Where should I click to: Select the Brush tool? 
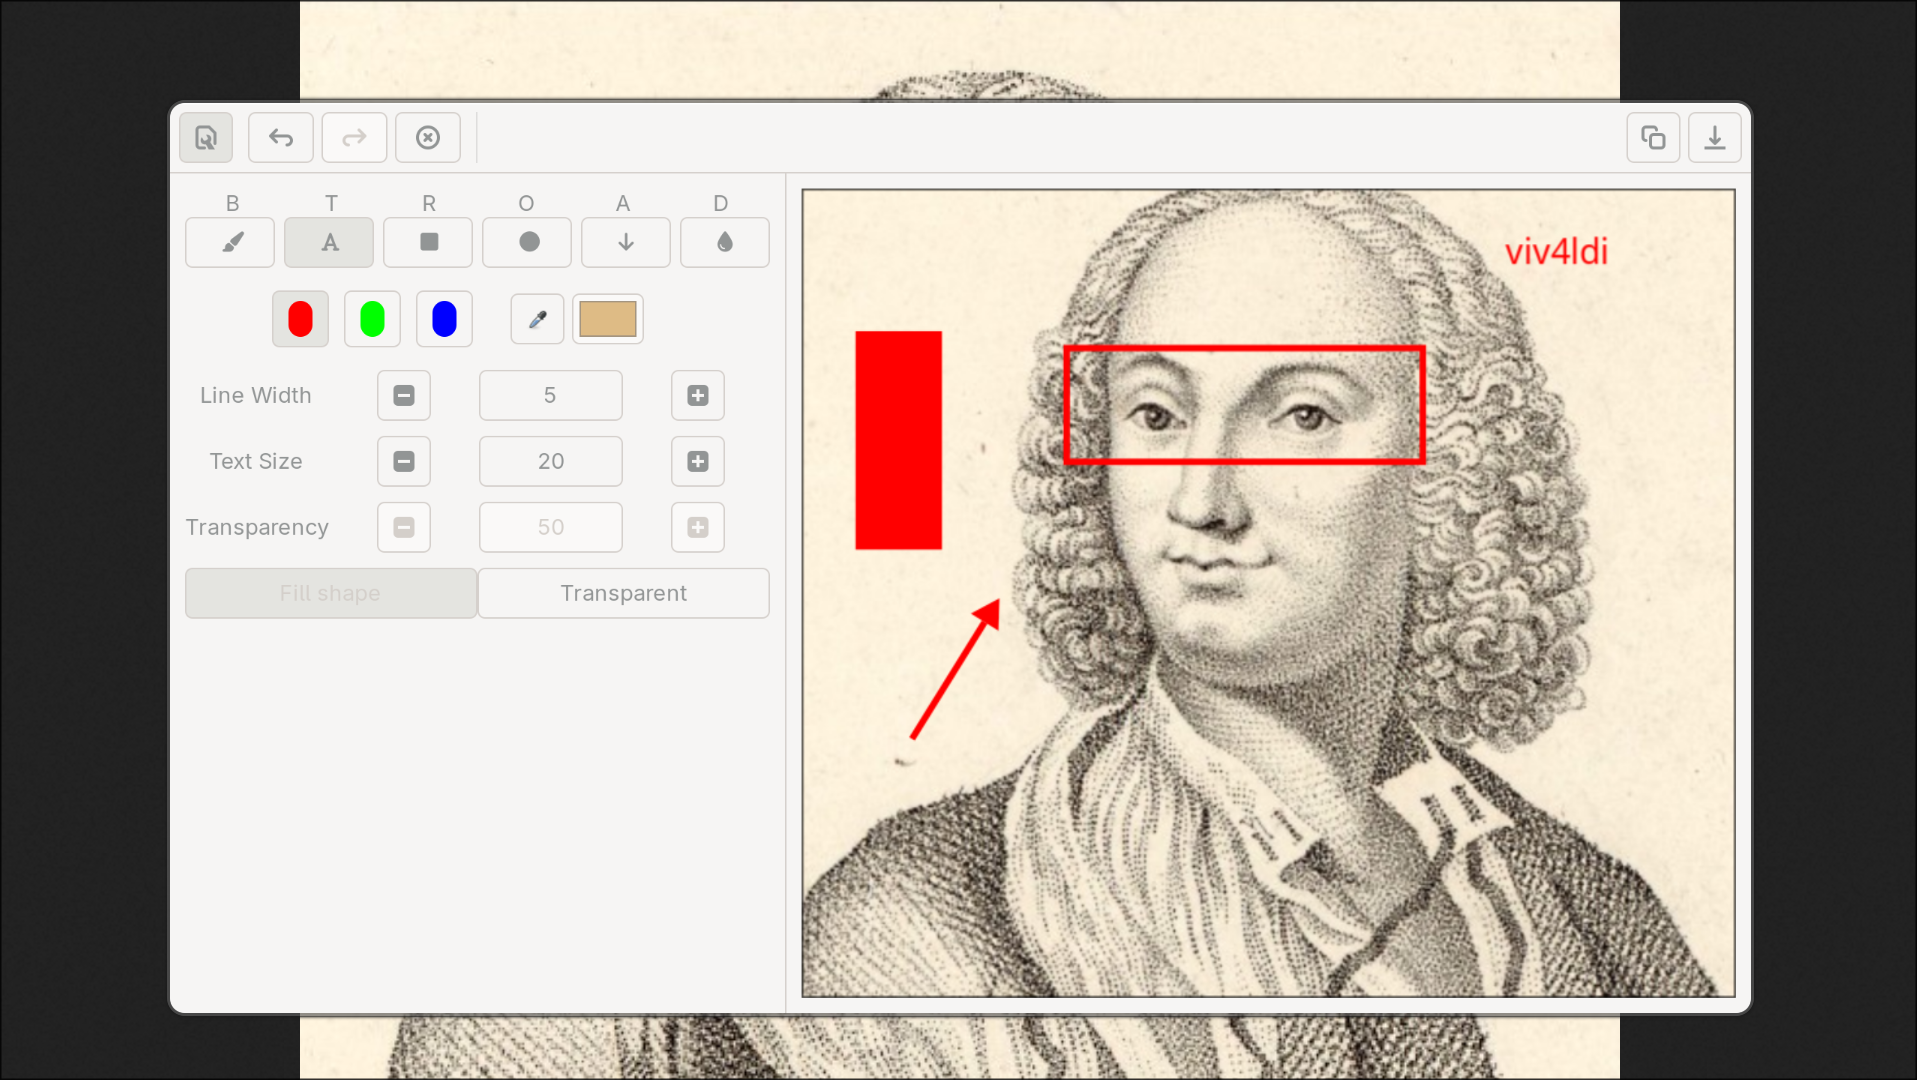coord(230,243)
